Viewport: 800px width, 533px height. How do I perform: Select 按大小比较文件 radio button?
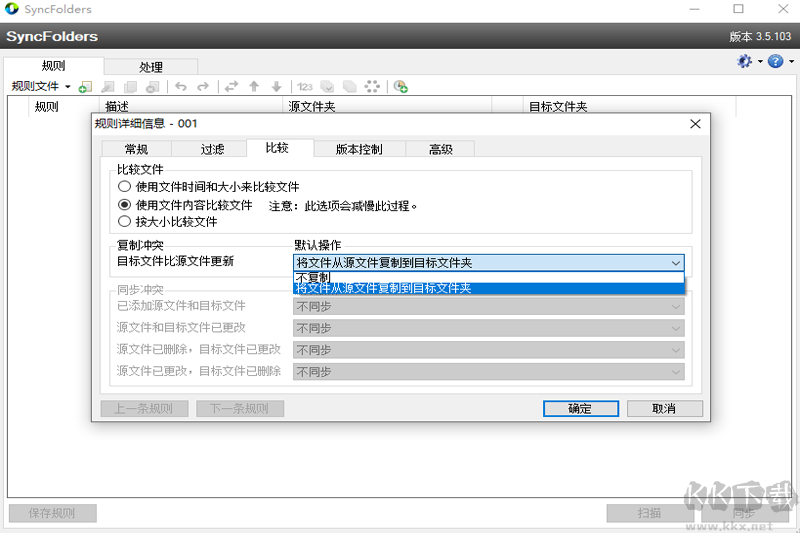[x=124, y=221]
